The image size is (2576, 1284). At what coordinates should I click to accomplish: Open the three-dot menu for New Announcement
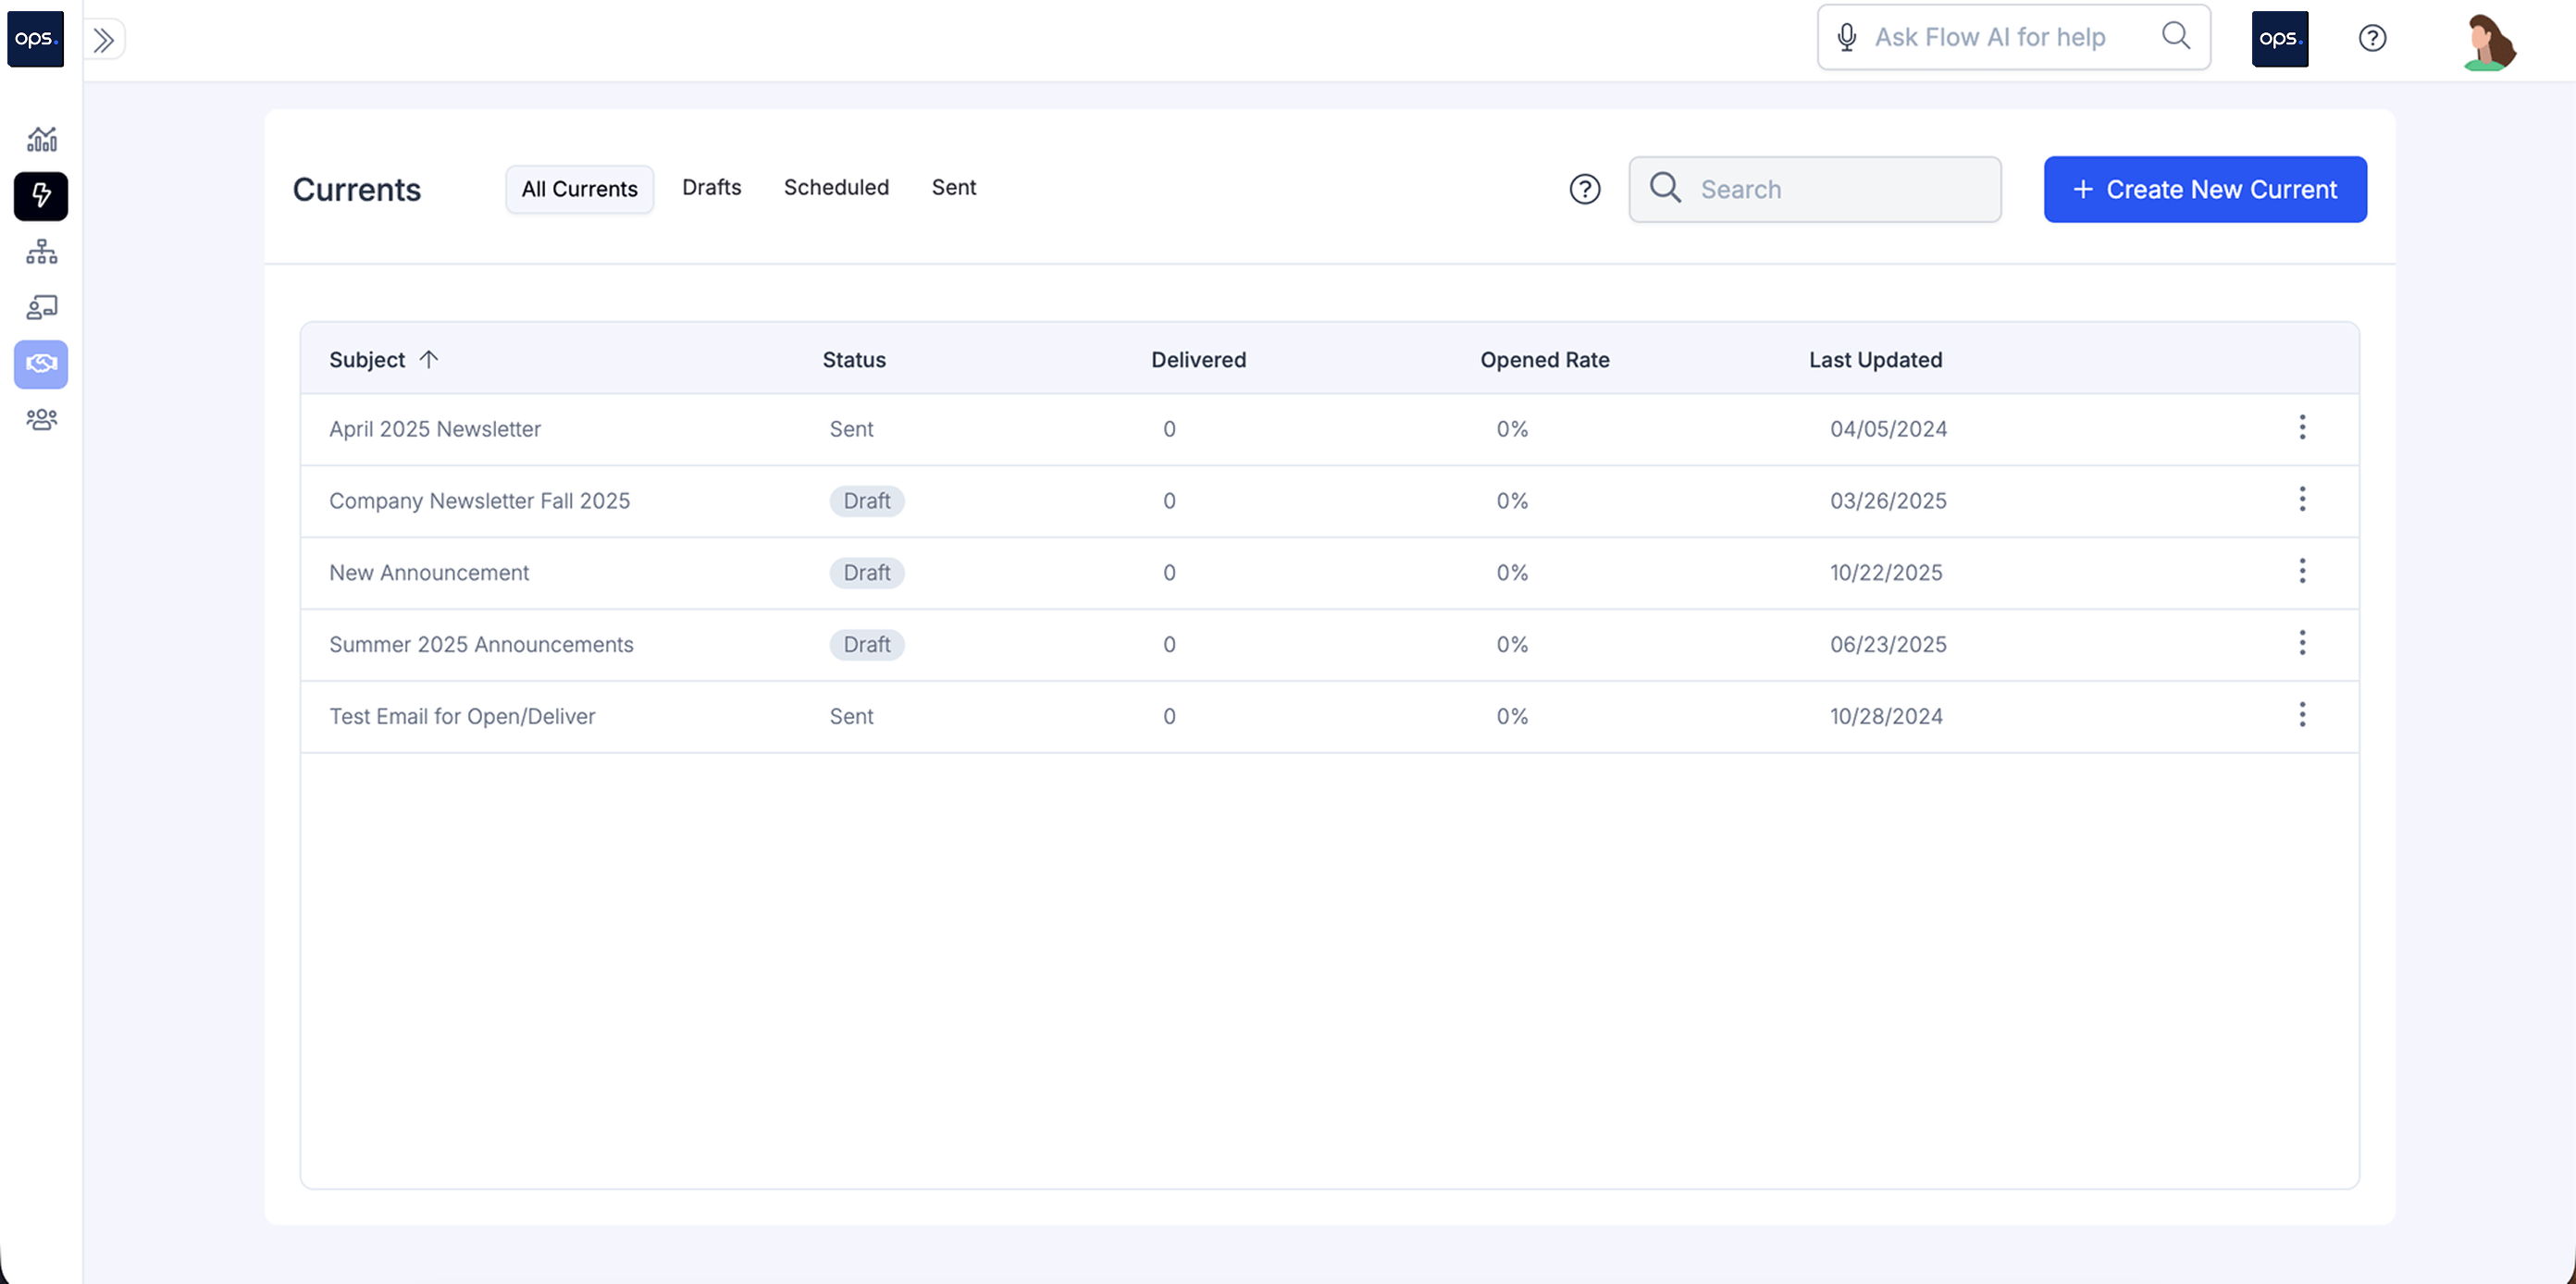coord(2302,572)
